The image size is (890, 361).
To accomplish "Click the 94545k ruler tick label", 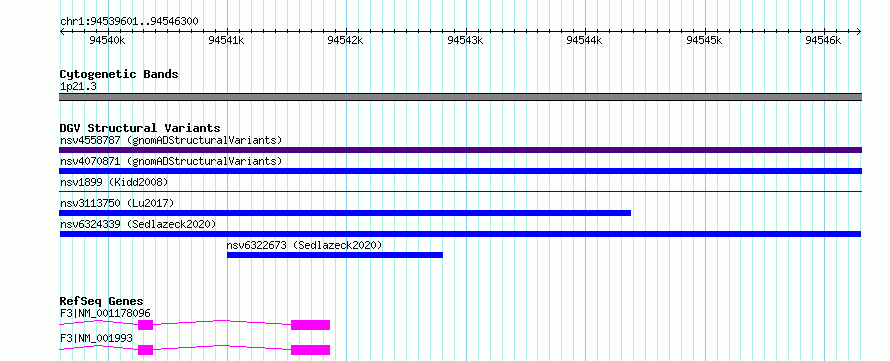I will point(704,40).
